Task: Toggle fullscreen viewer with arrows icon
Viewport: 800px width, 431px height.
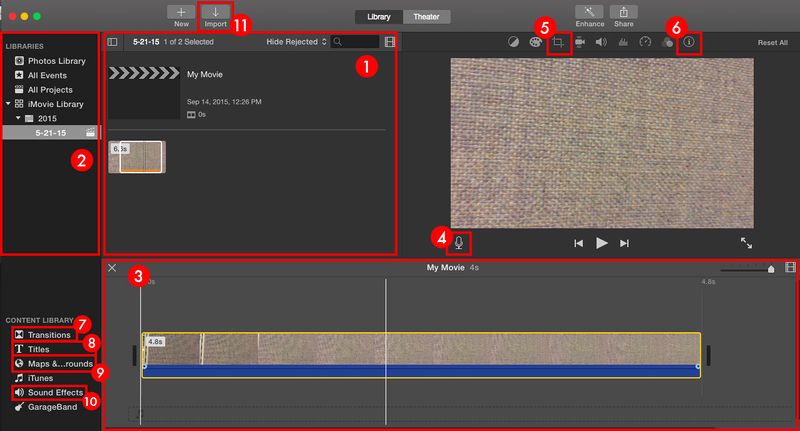Action: pyautogui.click(x=747, y=242)
